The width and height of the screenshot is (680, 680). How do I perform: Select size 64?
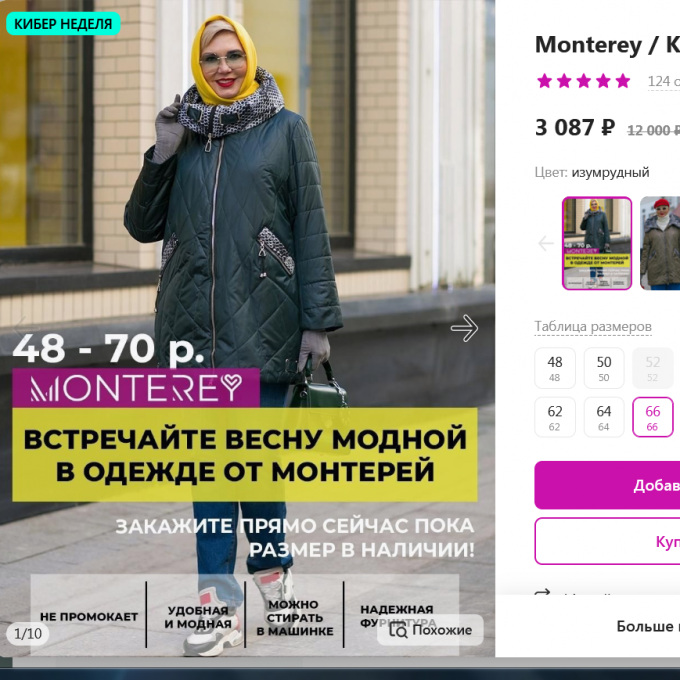tap(604, 417)
